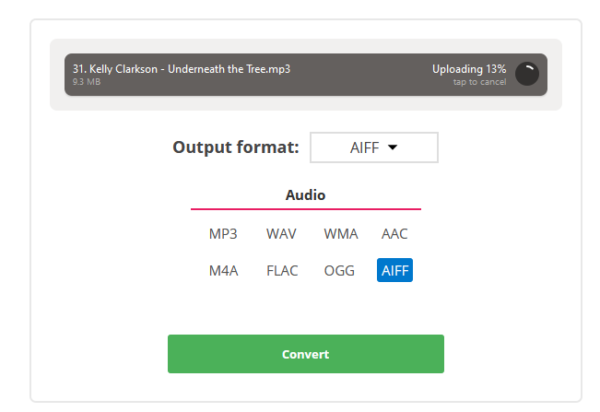Click the dropdown arrow beside AIFF
Image resolution: width=600 pixels, height=412 pixels.
pyautogui.click(x=392, y=147)
